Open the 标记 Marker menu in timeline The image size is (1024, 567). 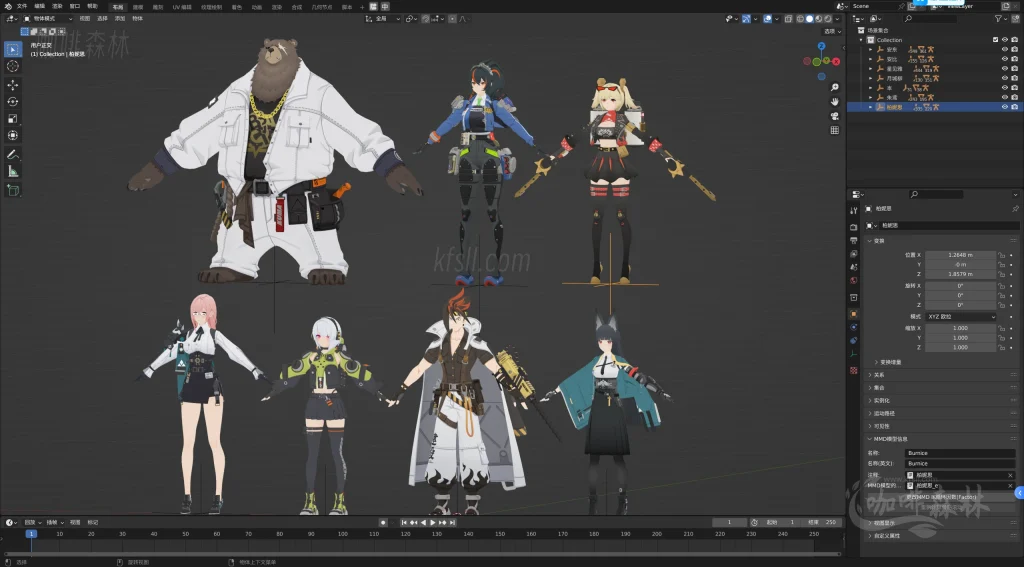(93, 523)
